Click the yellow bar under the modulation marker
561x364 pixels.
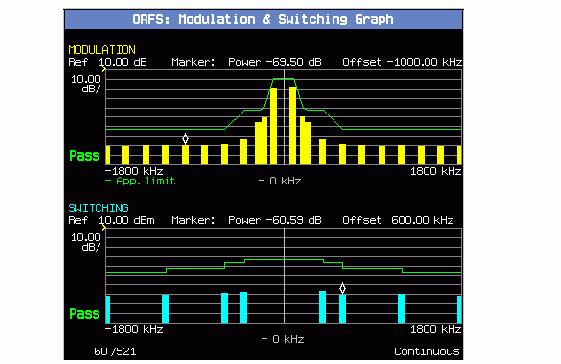(x=185, y=155)
